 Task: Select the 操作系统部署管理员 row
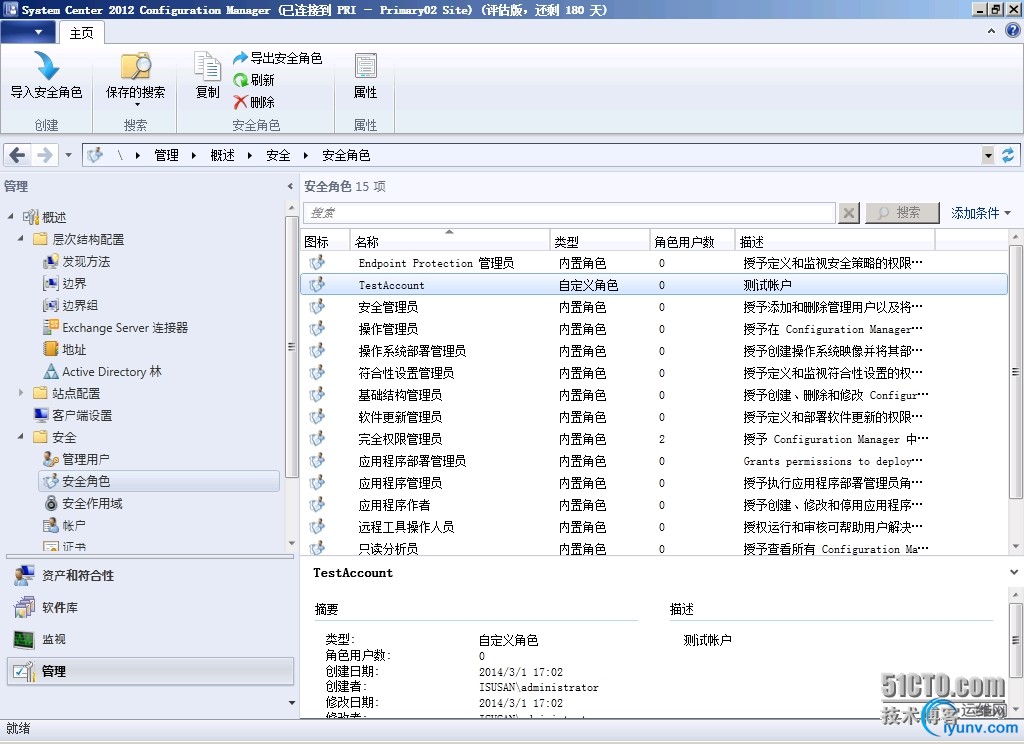(x=654, y=351)
